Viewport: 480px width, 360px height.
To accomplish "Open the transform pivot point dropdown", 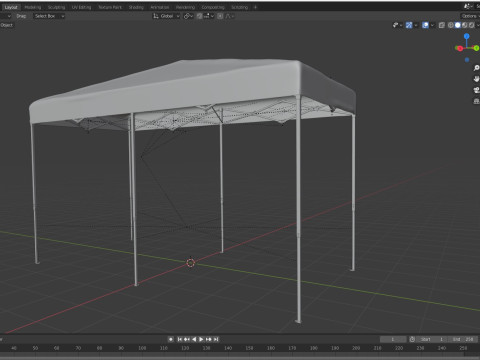I will (188, 16).
